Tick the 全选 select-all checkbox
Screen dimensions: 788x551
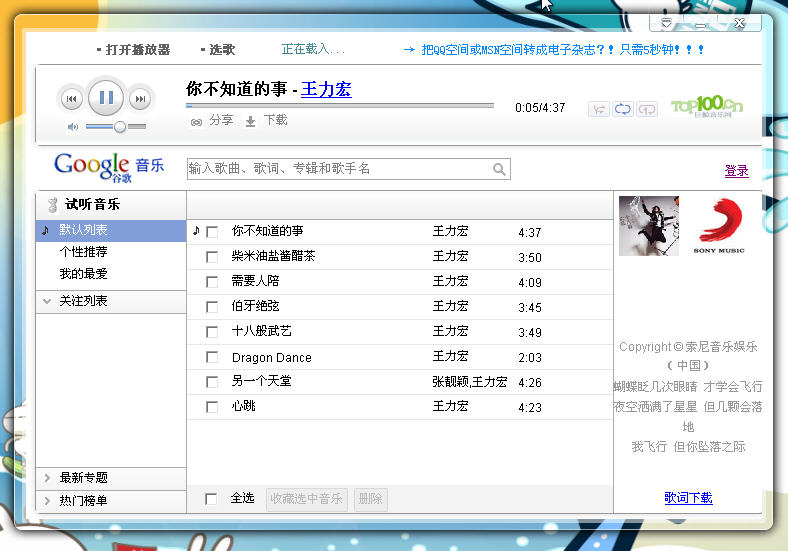(211, 499)
